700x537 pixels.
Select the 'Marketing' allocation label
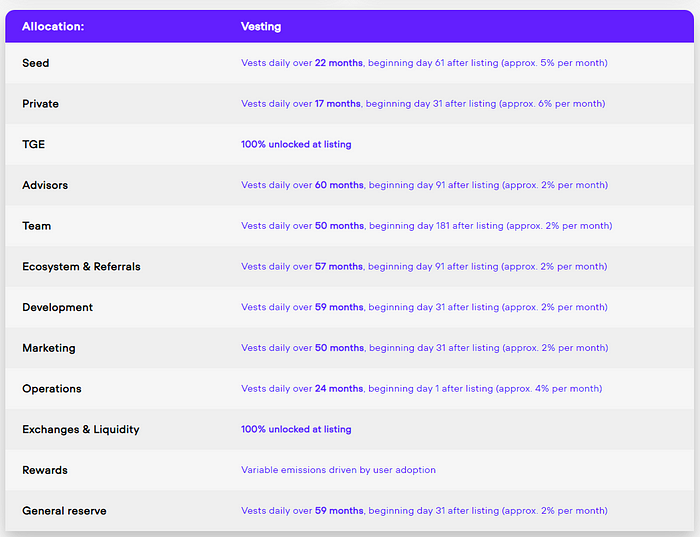click(49, 348)
